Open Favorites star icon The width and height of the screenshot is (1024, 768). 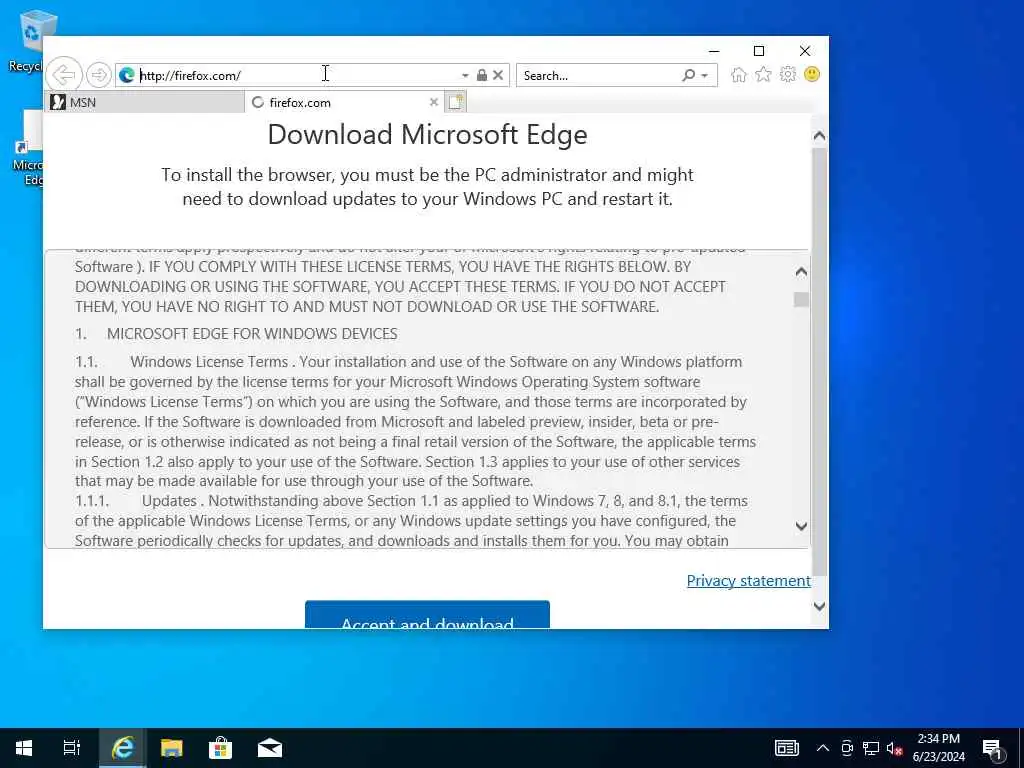[x=763, y=74]
